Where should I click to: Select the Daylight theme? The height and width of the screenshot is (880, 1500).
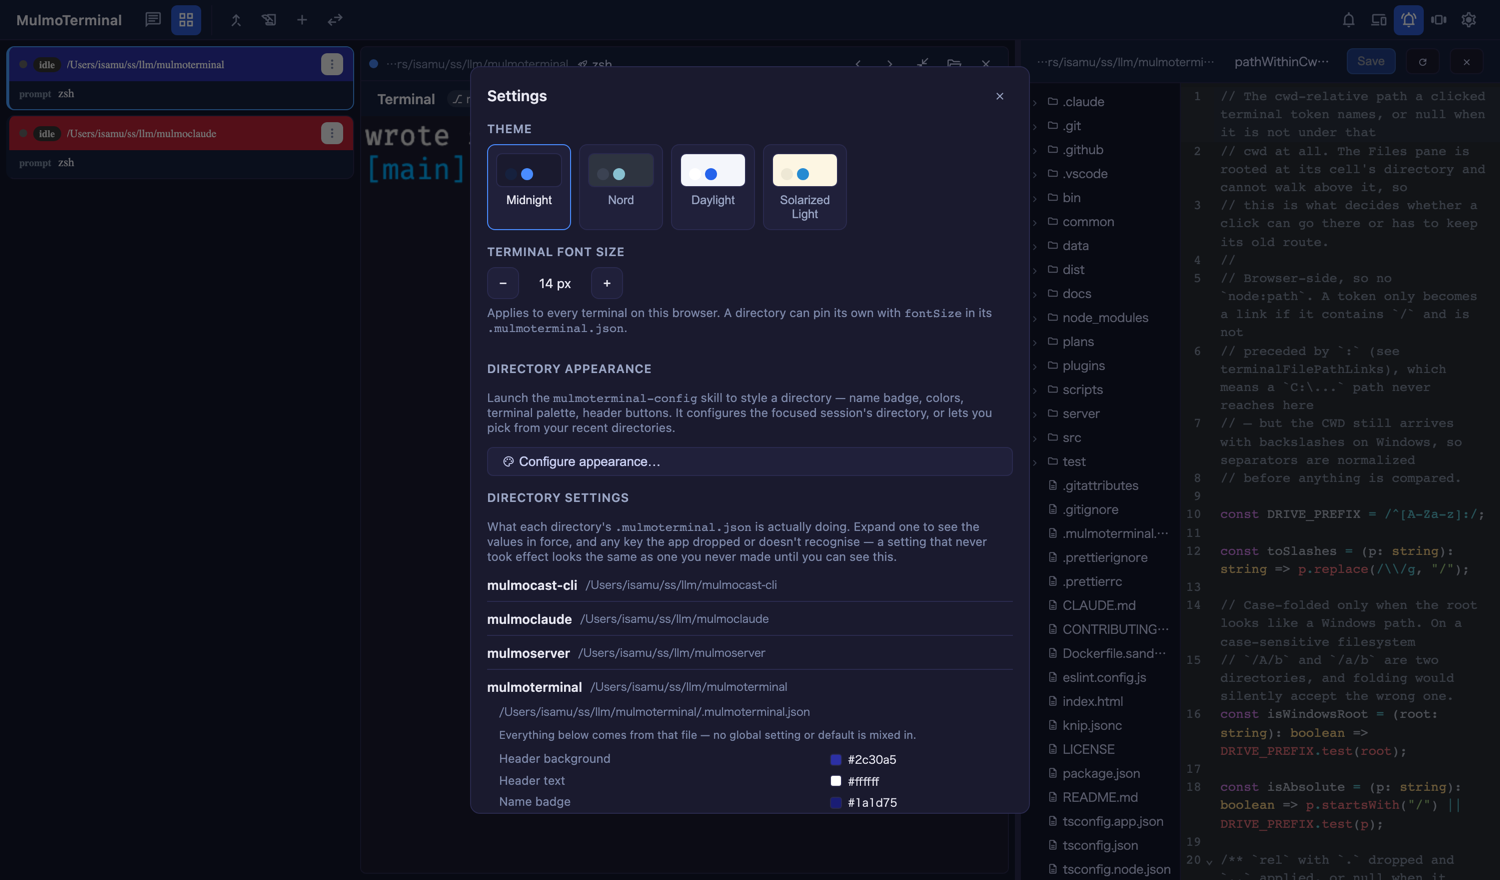coord(713,187)
